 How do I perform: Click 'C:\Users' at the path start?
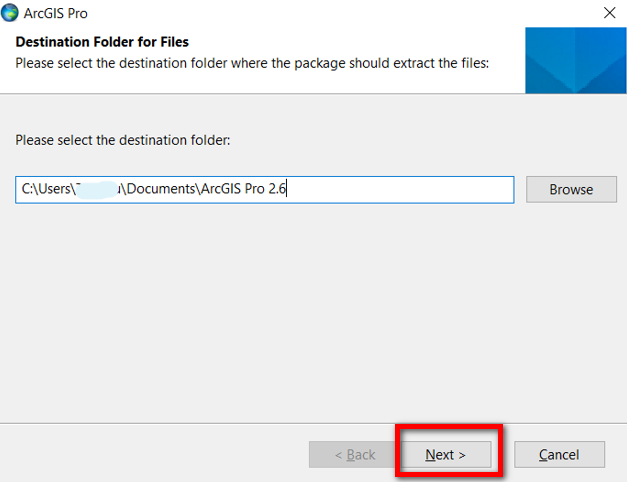(x=46, y=188)
